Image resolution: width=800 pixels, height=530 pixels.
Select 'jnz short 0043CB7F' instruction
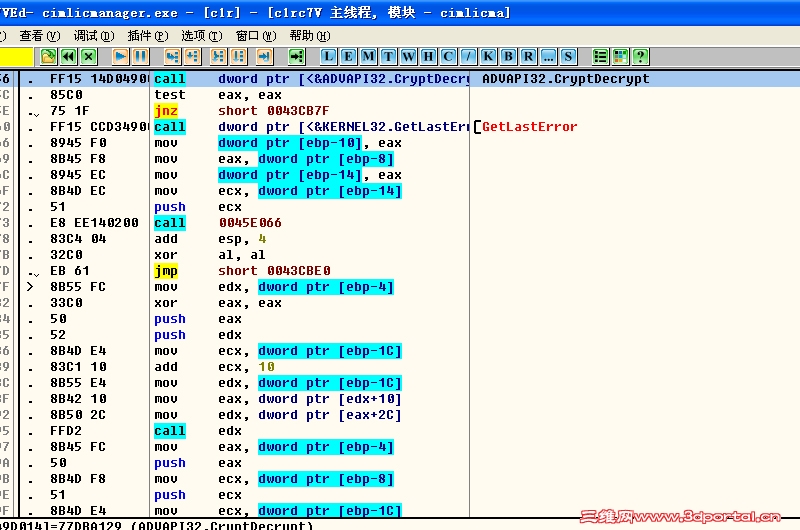click(242, 111)
